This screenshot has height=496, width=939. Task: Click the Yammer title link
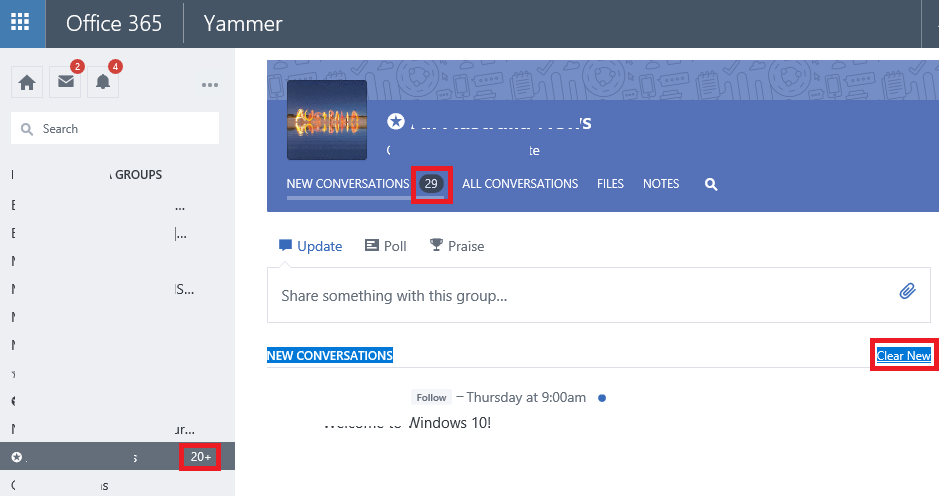243,23
